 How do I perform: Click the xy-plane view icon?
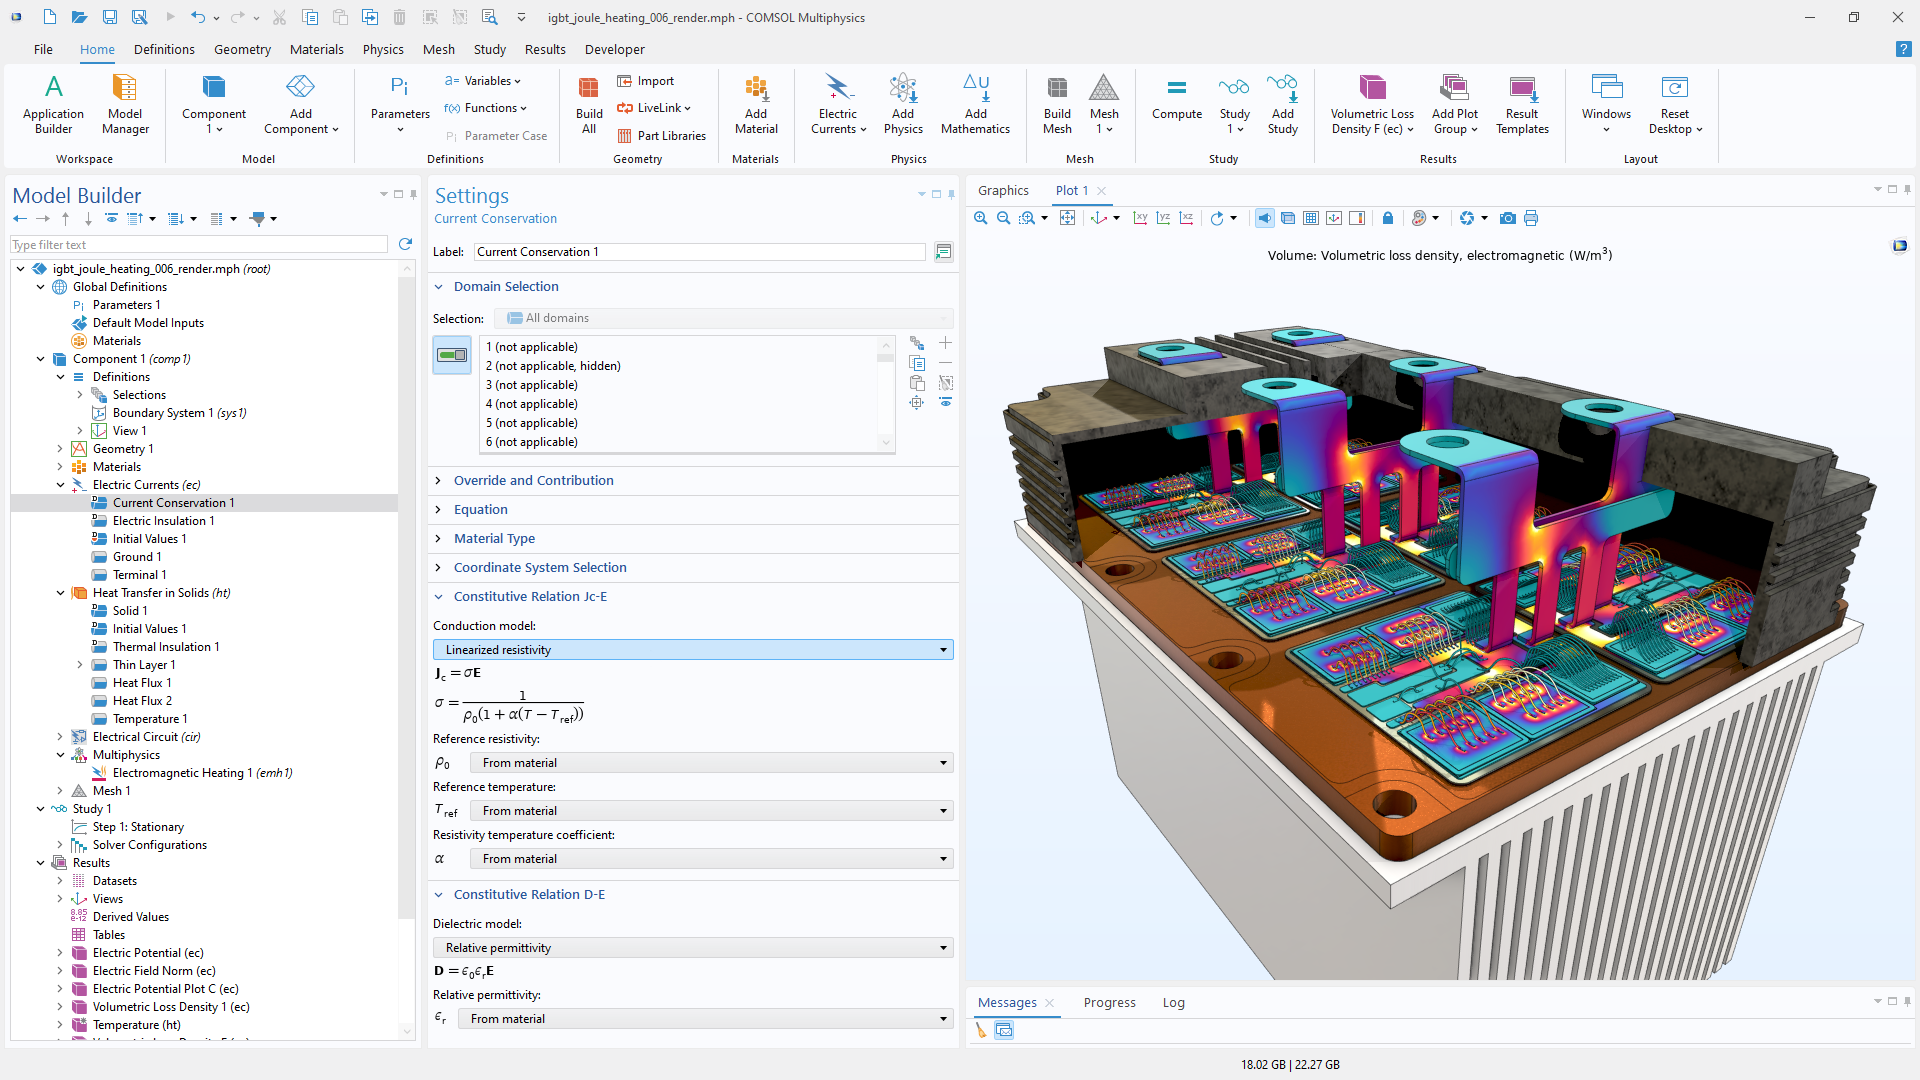point(1140,218)
